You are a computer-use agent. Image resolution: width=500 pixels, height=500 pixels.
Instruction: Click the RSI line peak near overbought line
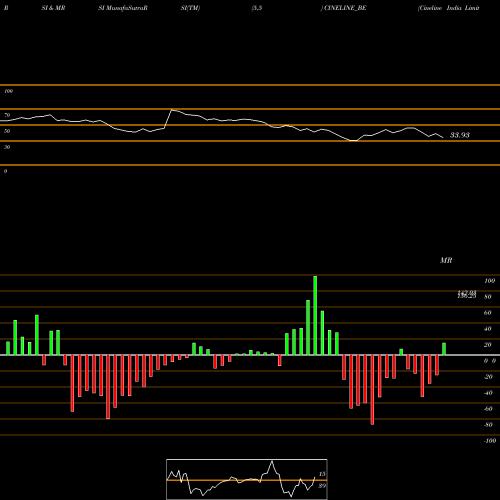point(172,110)
